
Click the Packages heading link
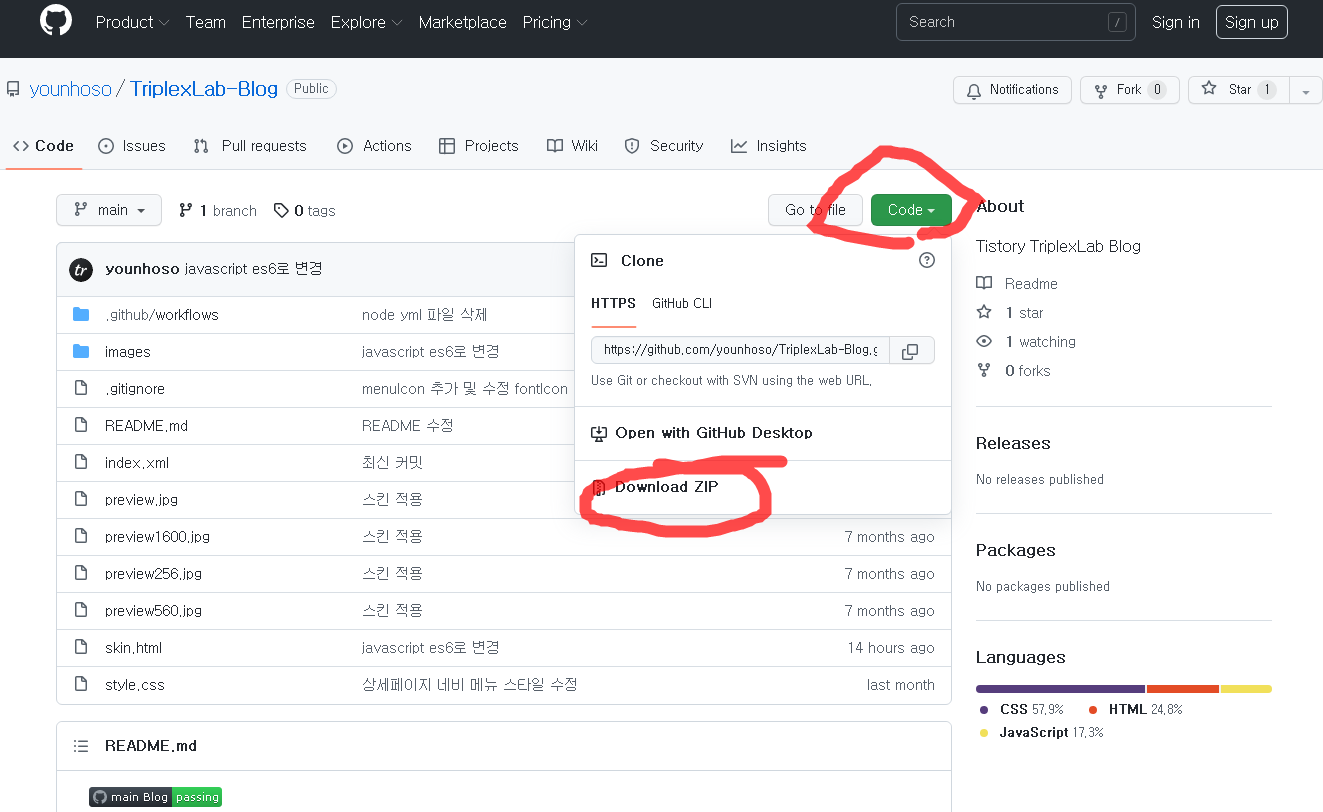1016,551
